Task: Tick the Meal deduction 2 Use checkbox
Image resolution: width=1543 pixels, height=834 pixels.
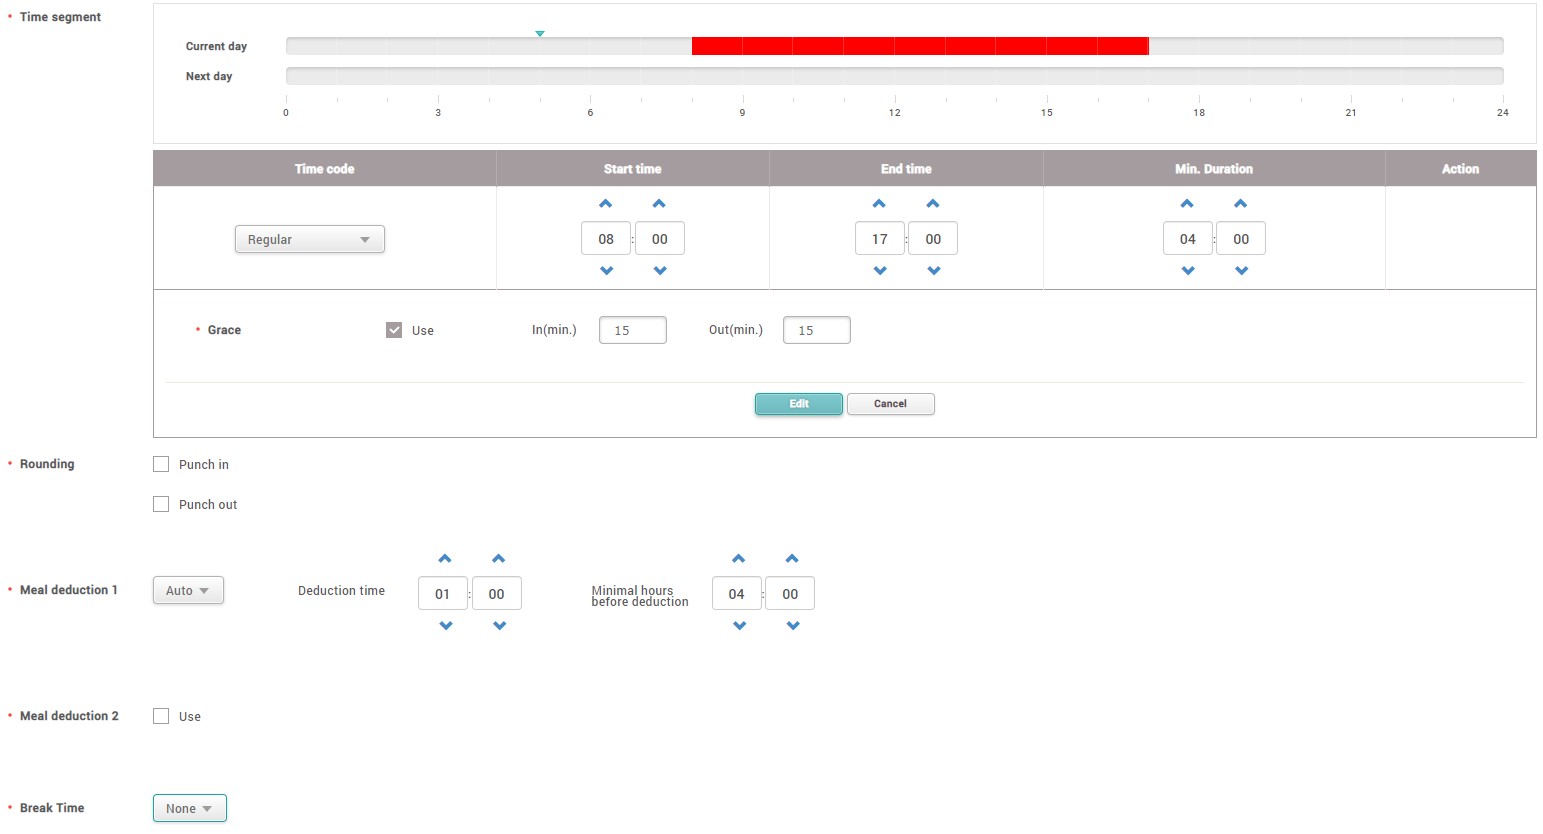Action: pos(161,716)
